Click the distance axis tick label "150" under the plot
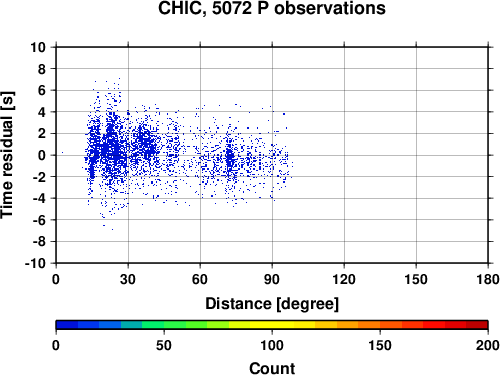This screenshot has height=375, width=500. pyautogui.click(x=416, y=279)
